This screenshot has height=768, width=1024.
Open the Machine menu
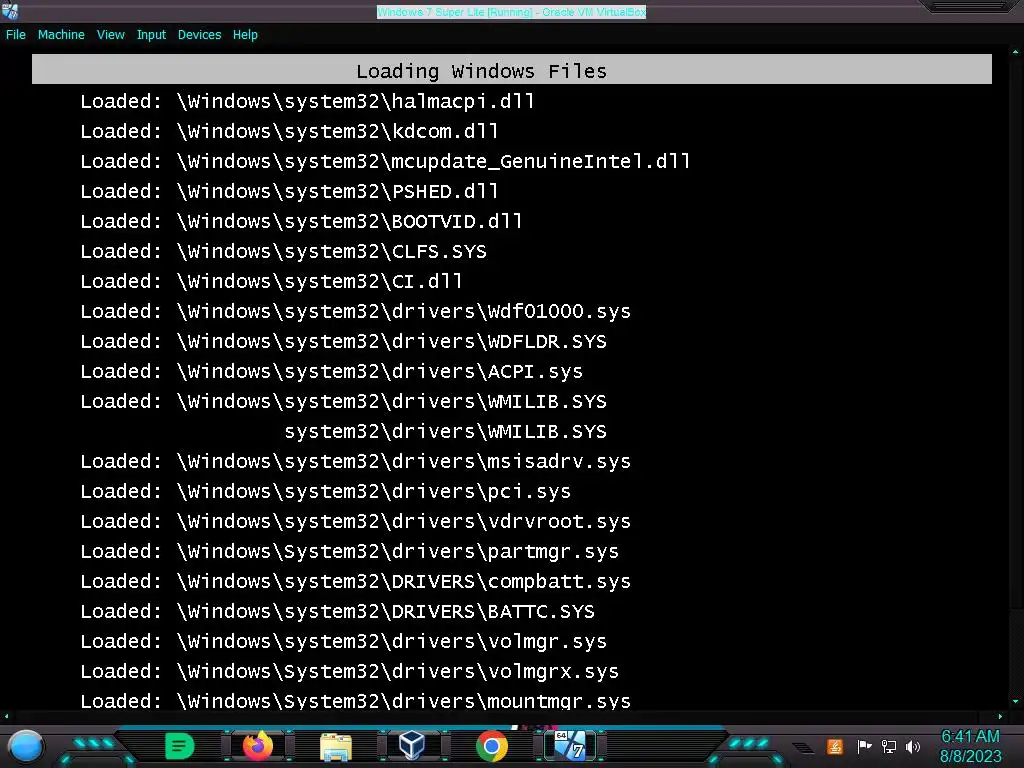click(61, 35)
